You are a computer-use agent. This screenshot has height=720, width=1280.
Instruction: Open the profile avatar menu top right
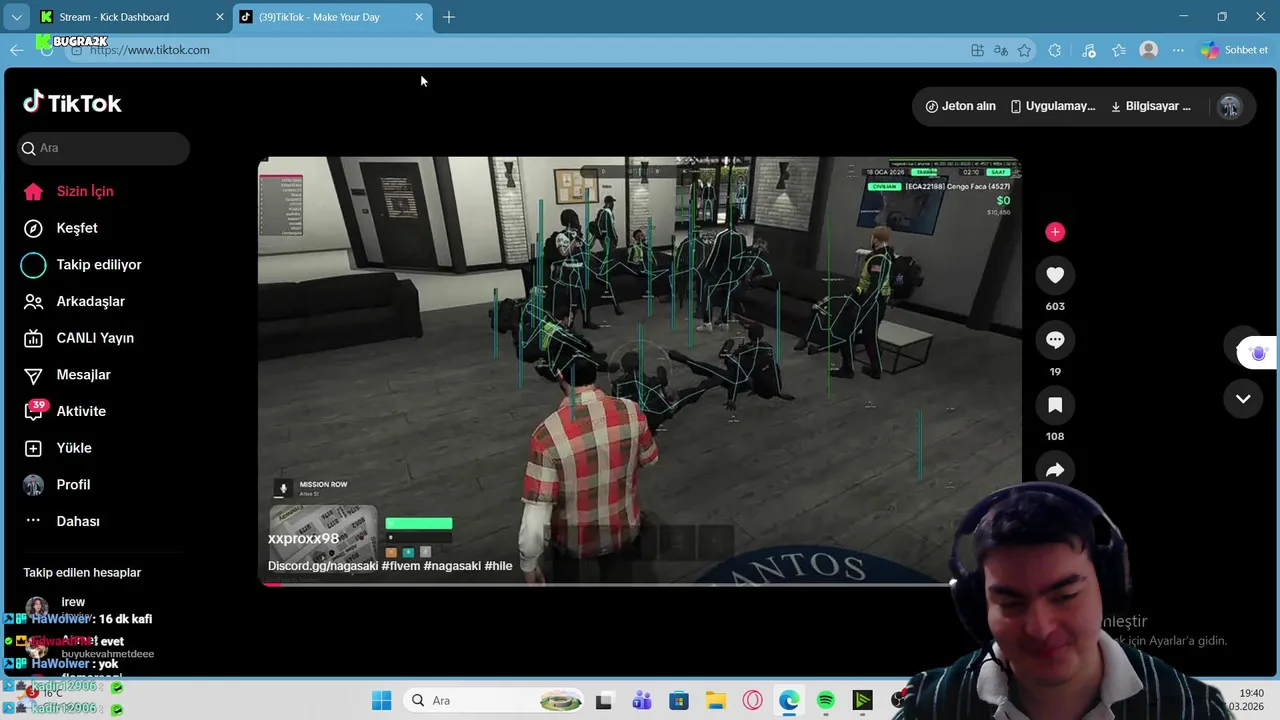(x=1230, y=106)
